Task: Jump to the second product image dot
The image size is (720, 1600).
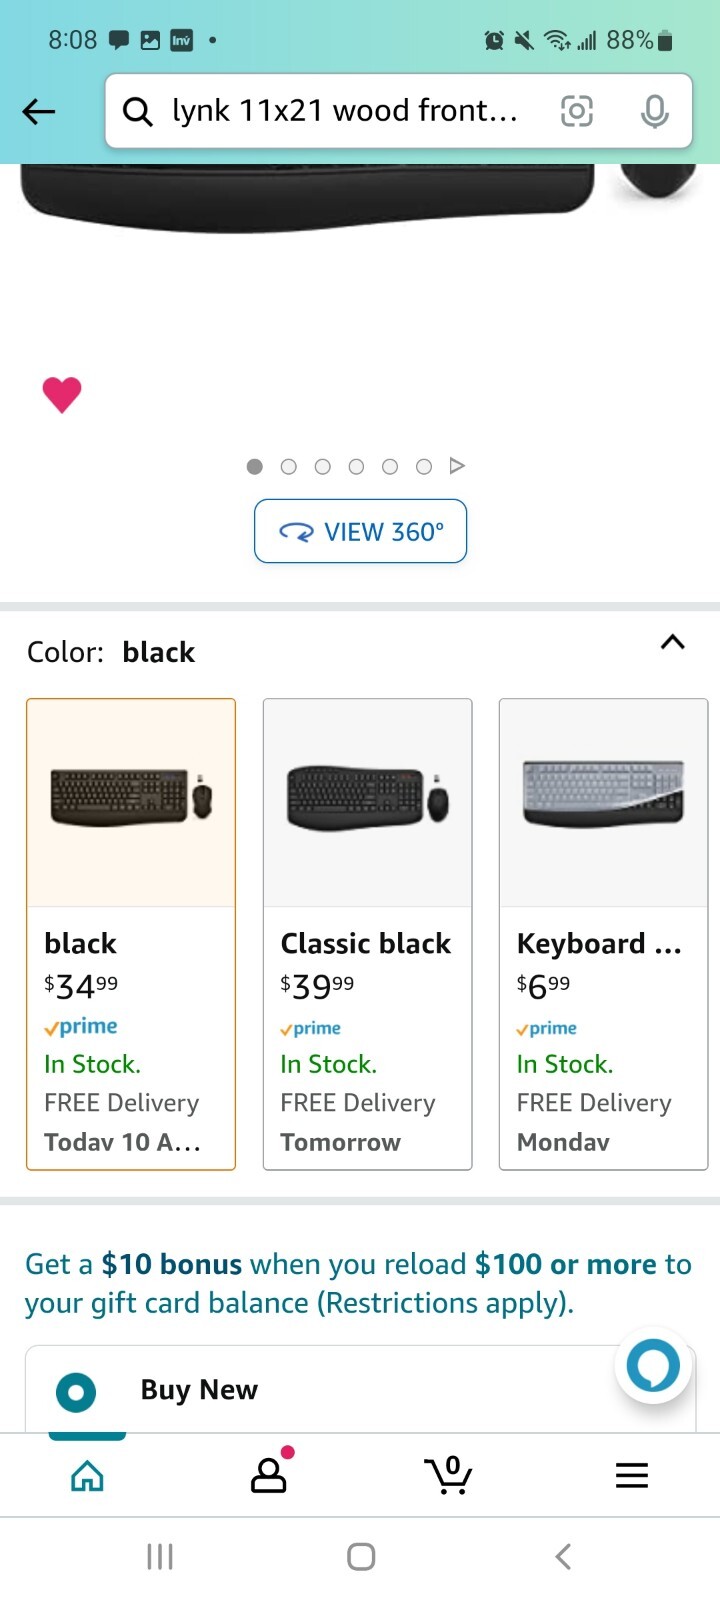Action: tap(289, 466)
